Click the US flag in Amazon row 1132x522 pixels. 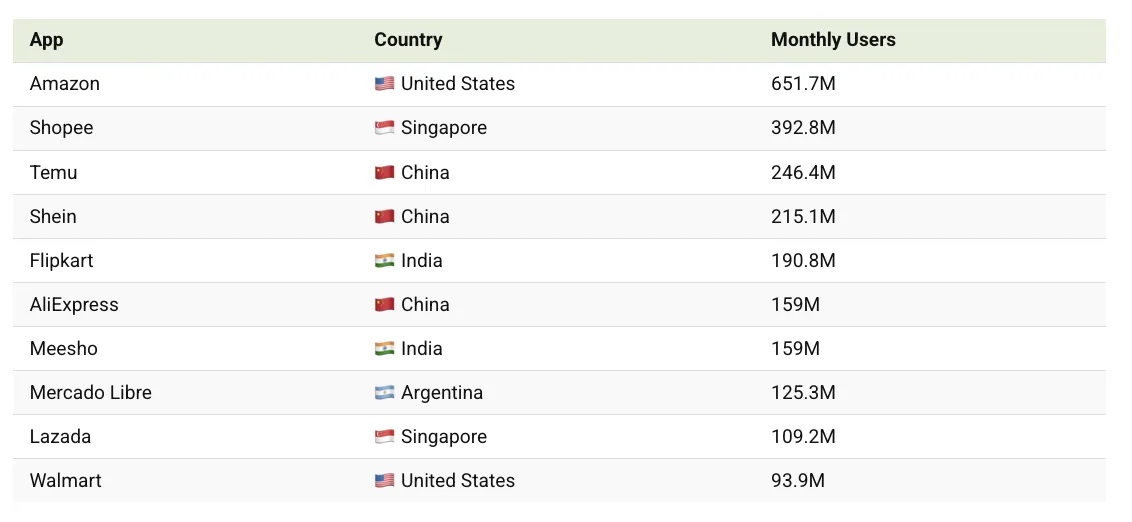[x=384, y=84]
